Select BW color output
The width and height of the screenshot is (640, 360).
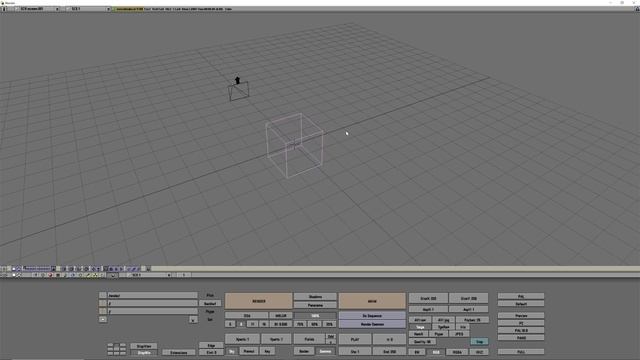coord(417,352)
